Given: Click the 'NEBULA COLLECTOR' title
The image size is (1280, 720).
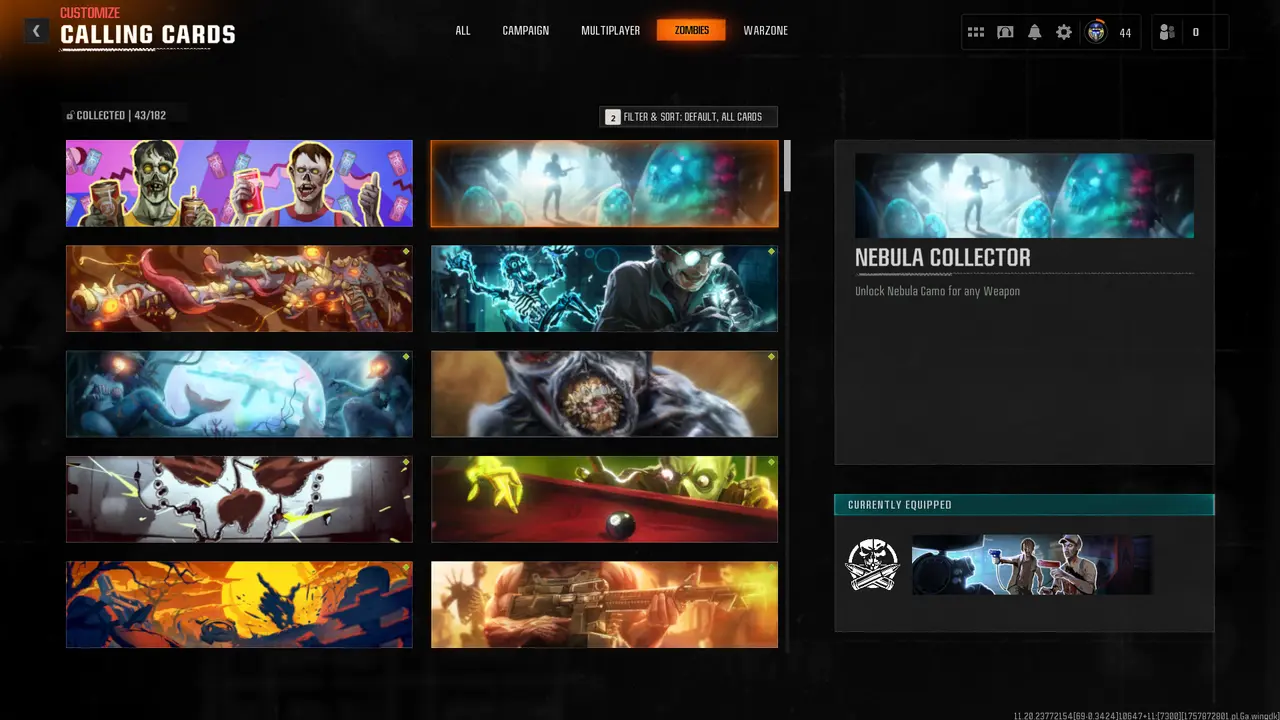Looking at the screenshot, I should coord(943,258).
